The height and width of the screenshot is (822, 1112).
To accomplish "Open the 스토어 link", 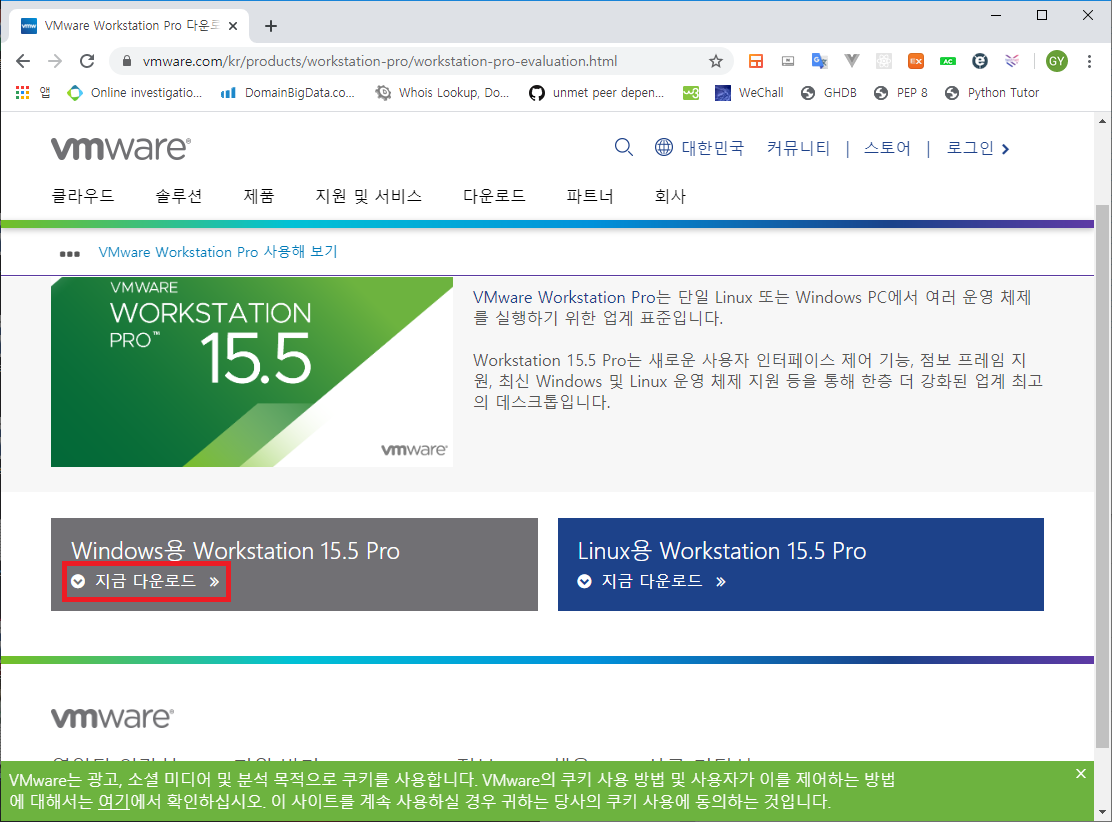I will tap(887, 148).
